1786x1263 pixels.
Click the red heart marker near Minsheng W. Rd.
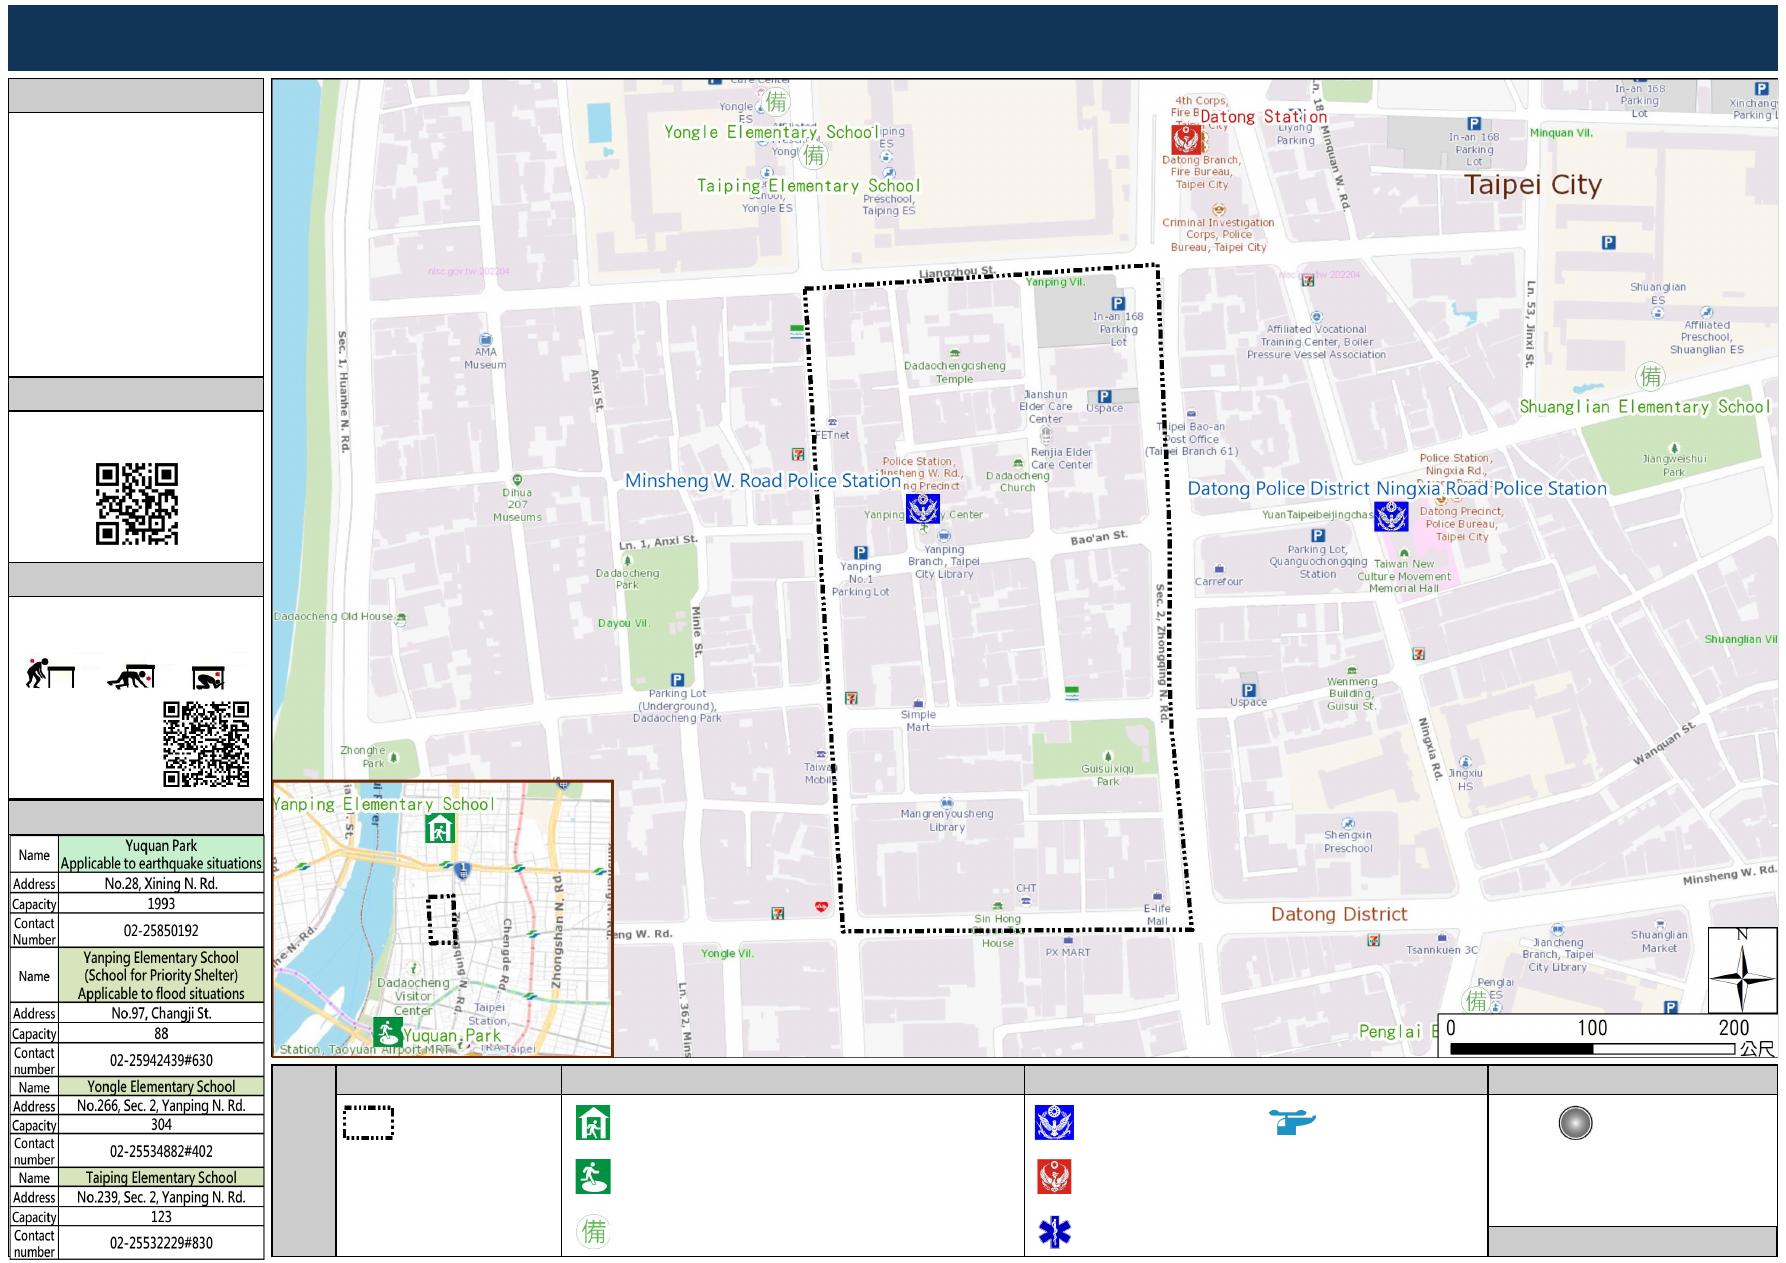[x=821, y=907]
